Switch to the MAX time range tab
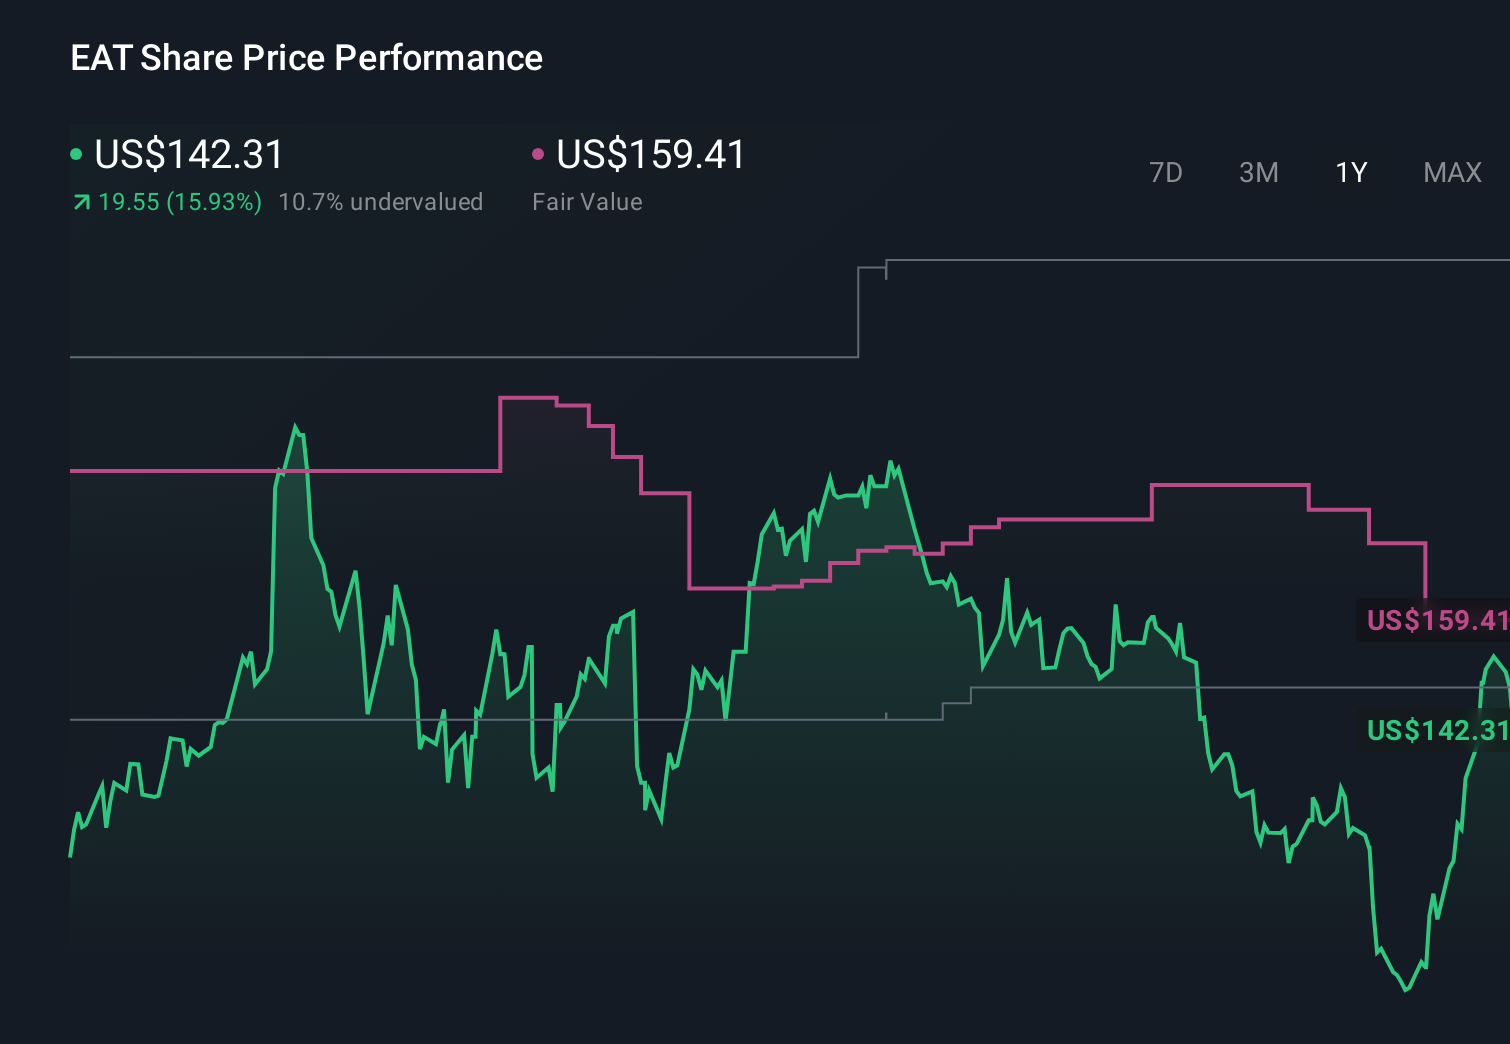This screenshot has height=1044, width=1510. 1451,172
